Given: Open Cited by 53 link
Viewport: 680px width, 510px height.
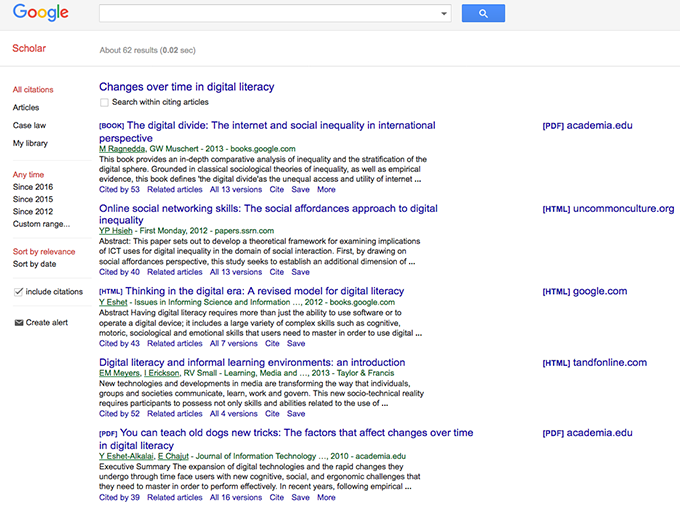Looking at the screenshot, I should click(x=119, y=189).
